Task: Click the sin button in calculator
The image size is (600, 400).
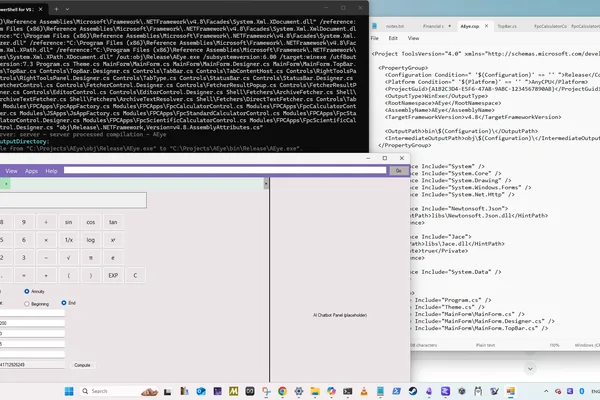Action: coord(68,222)
